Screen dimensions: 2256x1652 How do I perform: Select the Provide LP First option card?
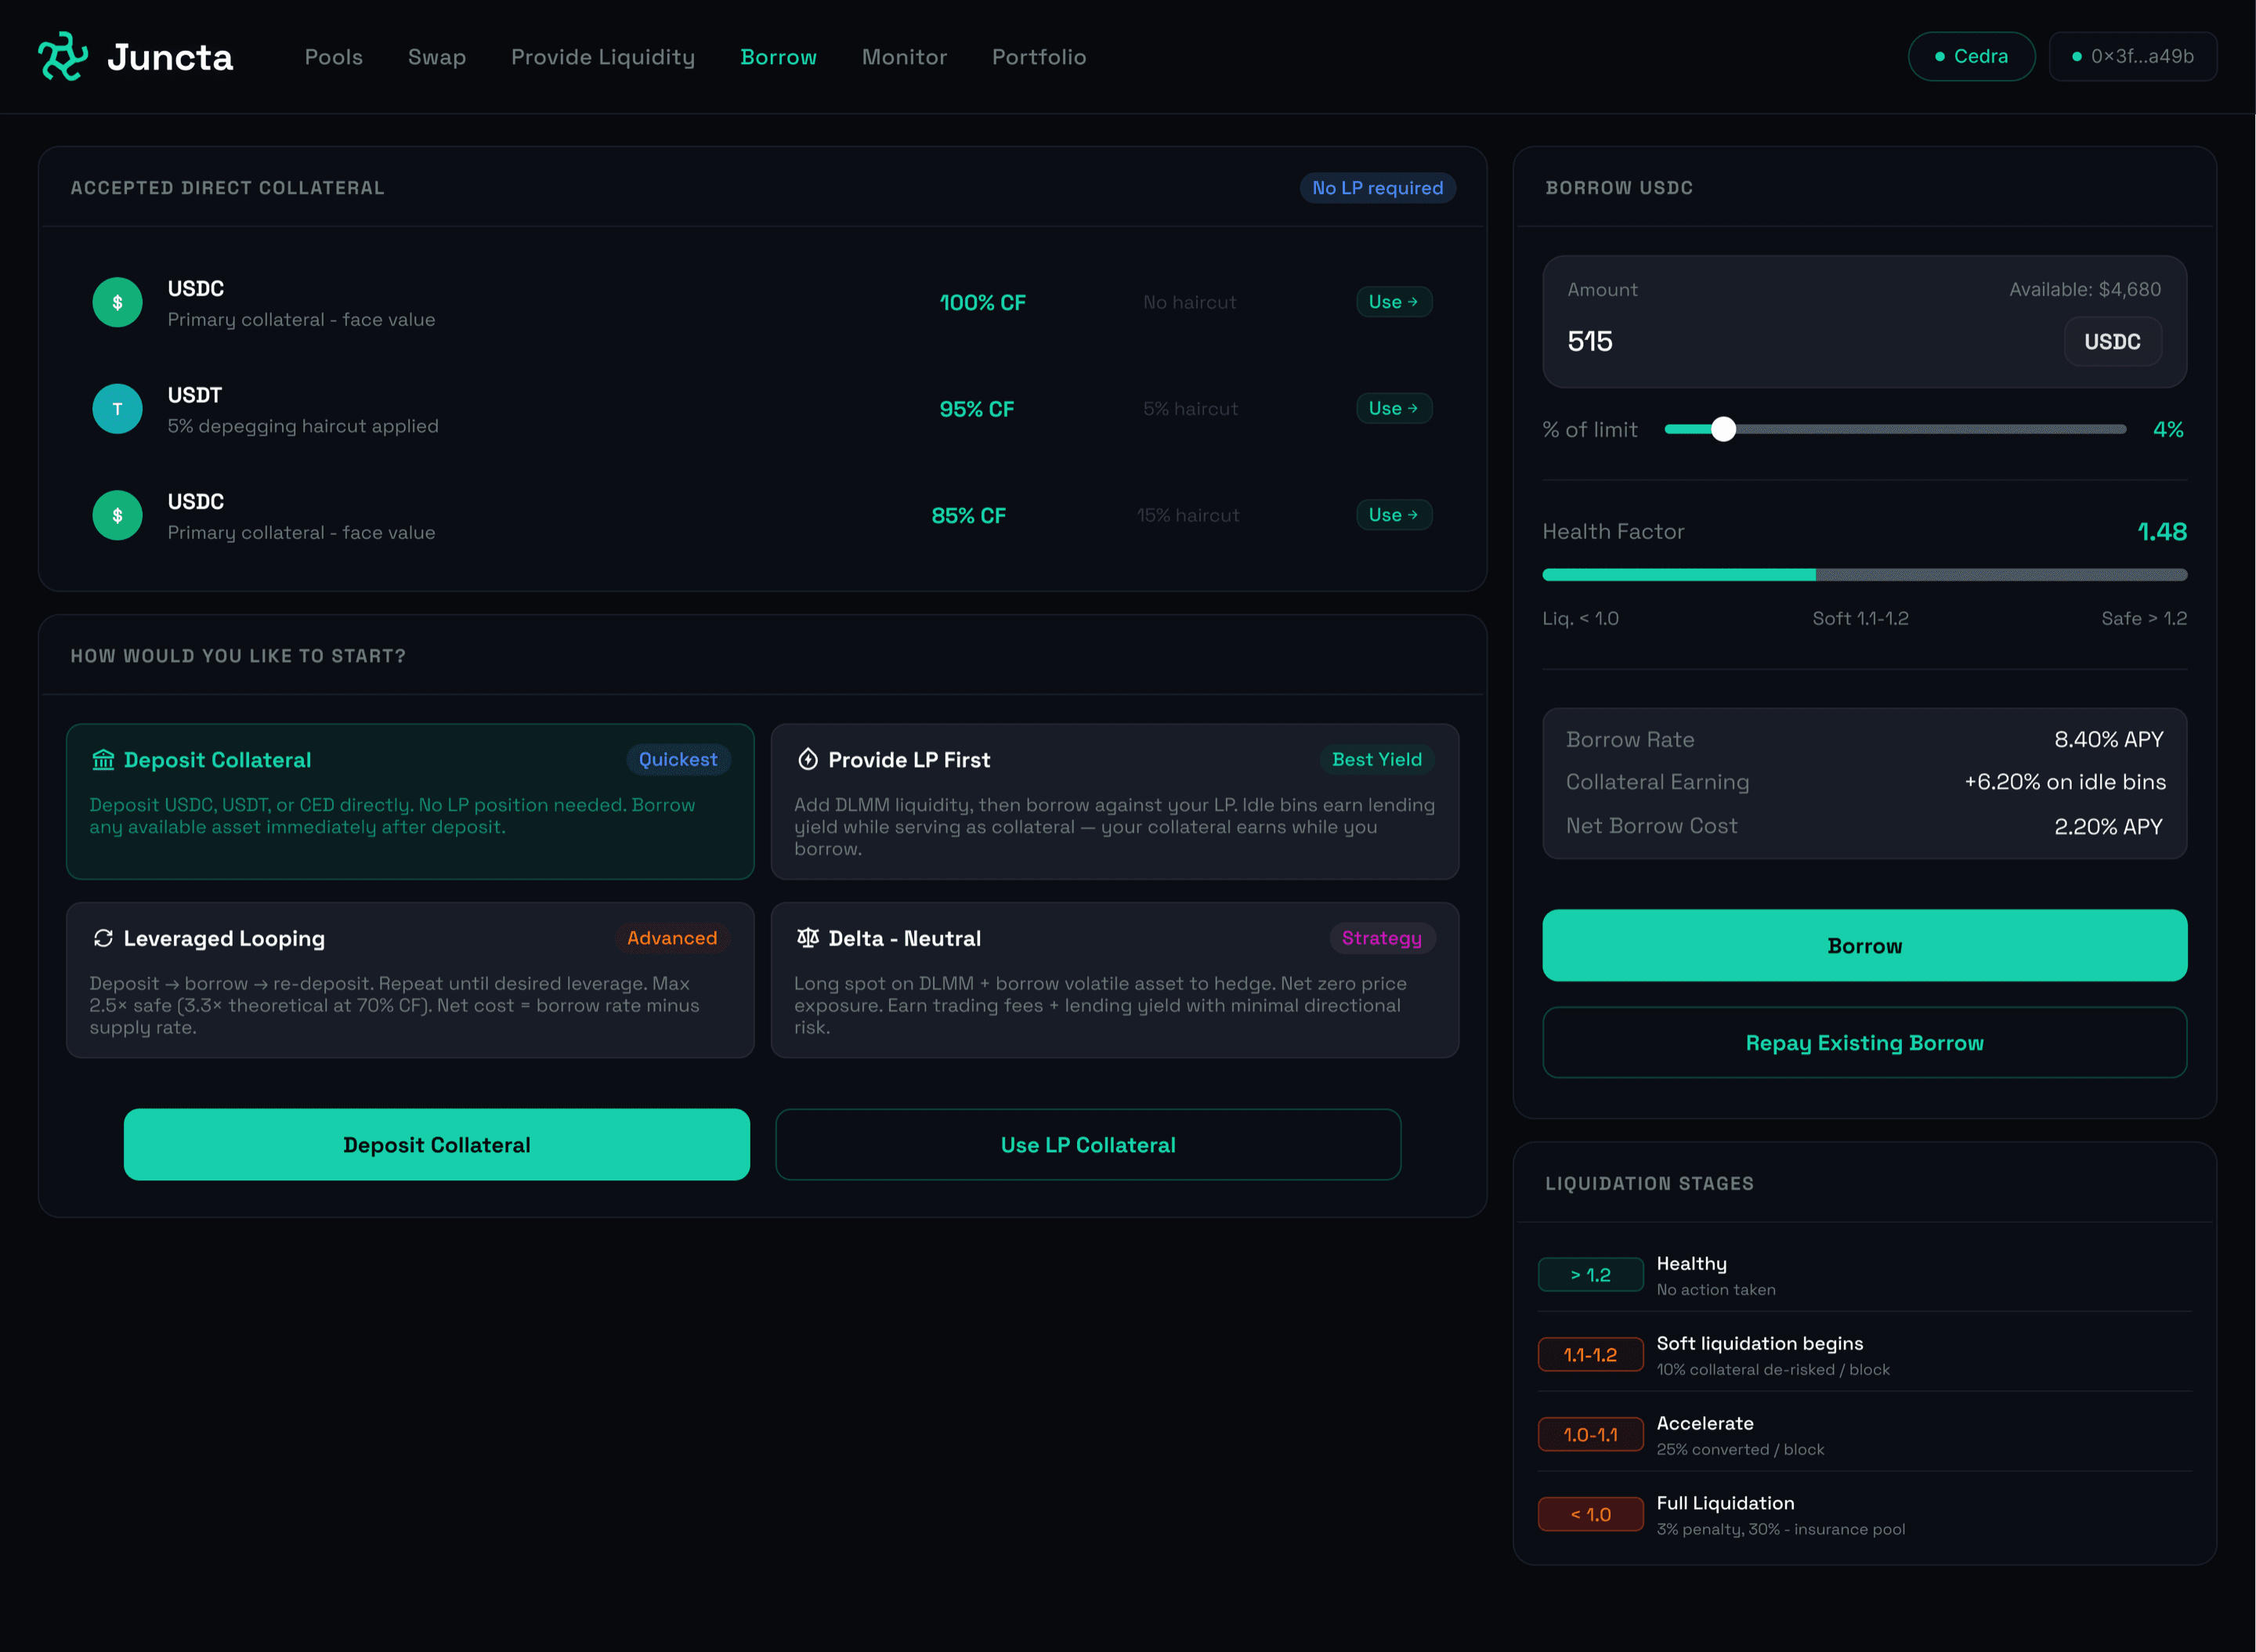click(x=1115, y=802)
